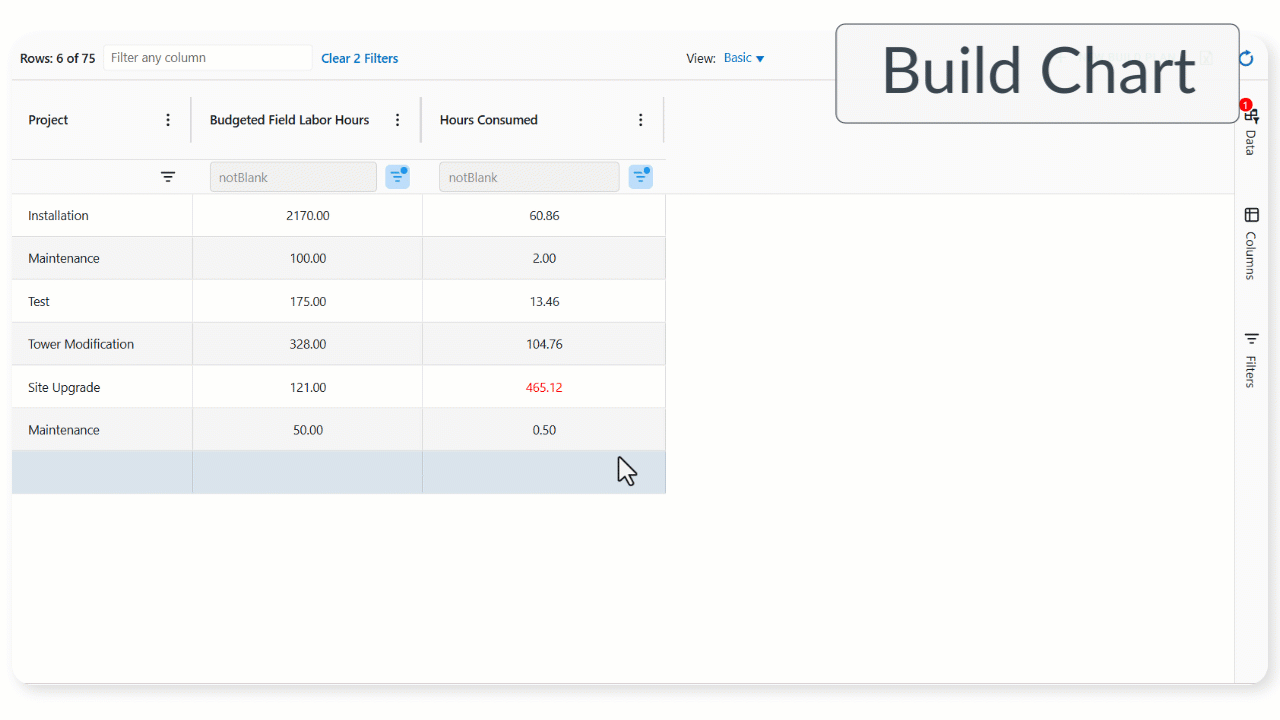Select the red 465.12 hours consumed cell
This screenshot has width=1280, height=720.
pos(544,387)
